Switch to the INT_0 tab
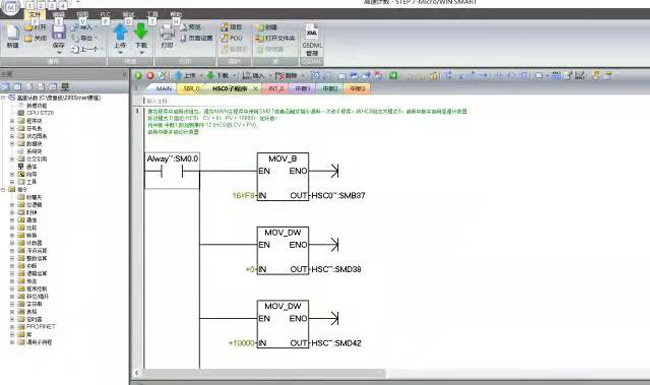The height and width of the screenshot is (385, 650). tap(276, 89)
